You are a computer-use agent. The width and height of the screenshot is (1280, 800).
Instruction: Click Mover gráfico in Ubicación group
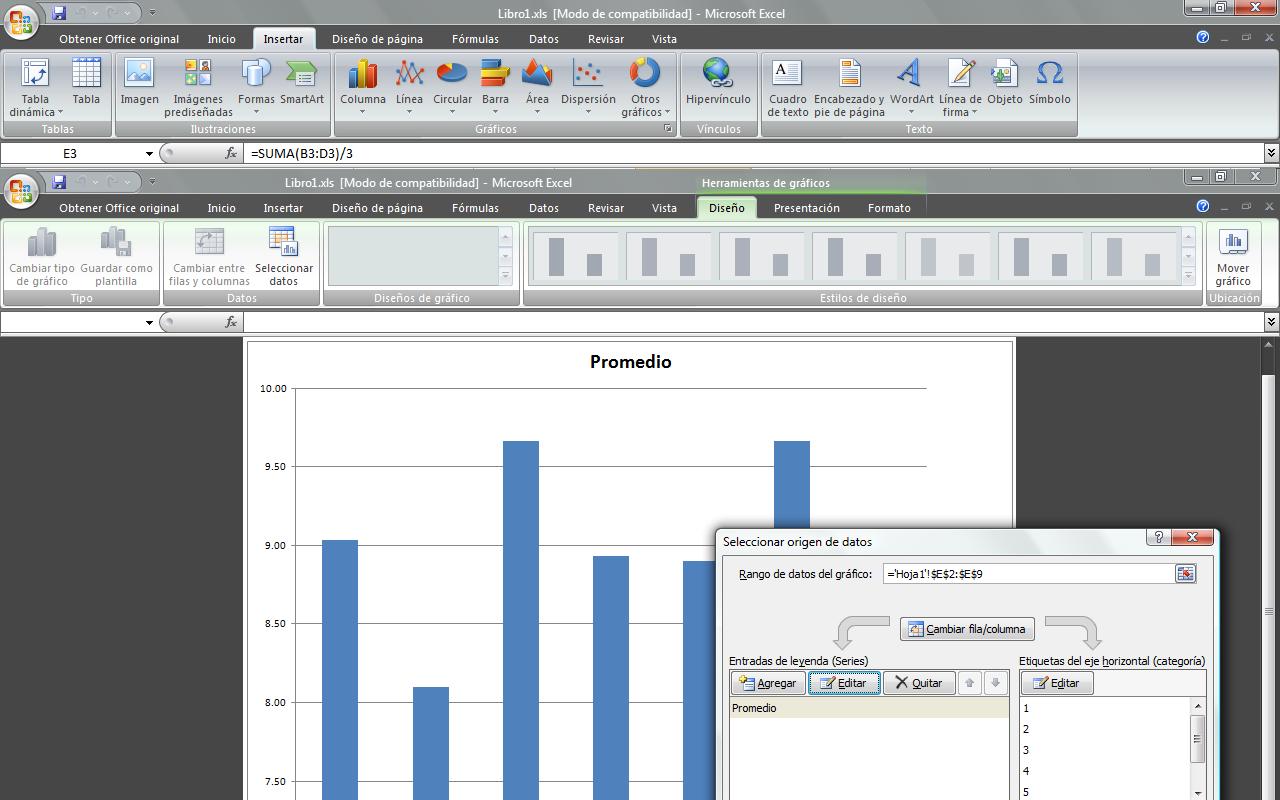pos(1233,256)
